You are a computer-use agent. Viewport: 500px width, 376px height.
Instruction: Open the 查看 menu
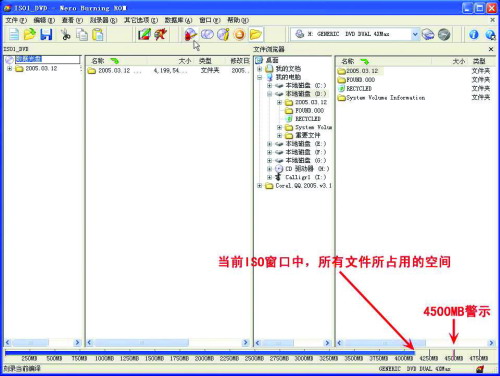[x=72, y=20]
